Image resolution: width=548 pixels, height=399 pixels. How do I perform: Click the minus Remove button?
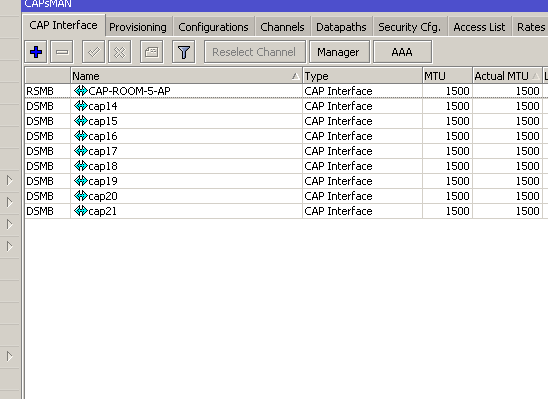[x=62, y=52]
